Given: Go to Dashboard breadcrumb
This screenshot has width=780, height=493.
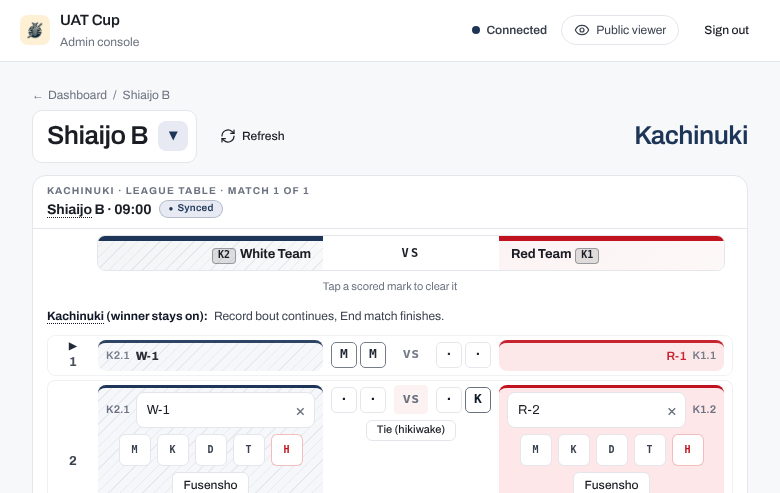Looking at the screenshot, I should [x=77, y=95].
